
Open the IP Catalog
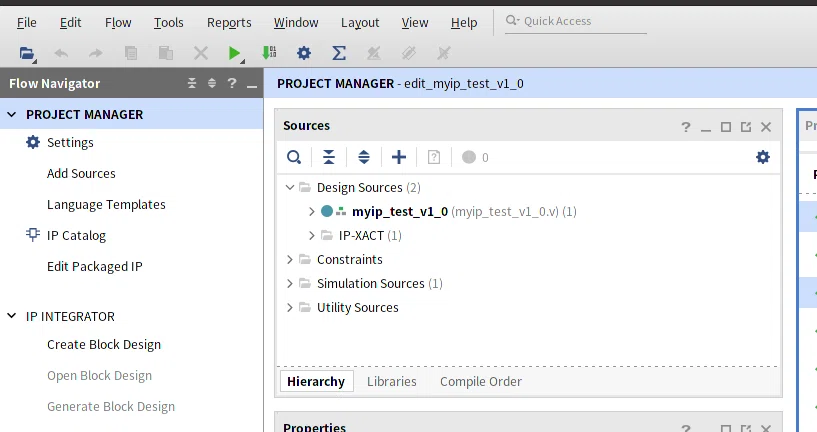tap(76, 235)
